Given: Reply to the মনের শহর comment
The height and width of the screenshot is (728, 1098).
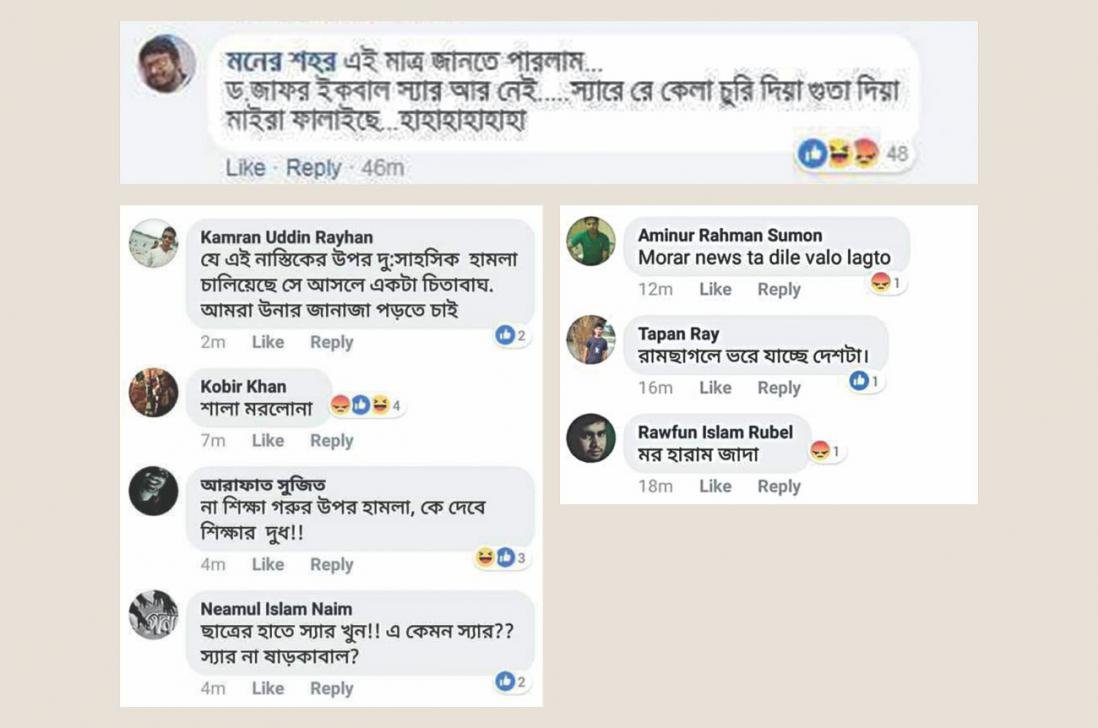Looking at the screenshot, I should 313,168.
